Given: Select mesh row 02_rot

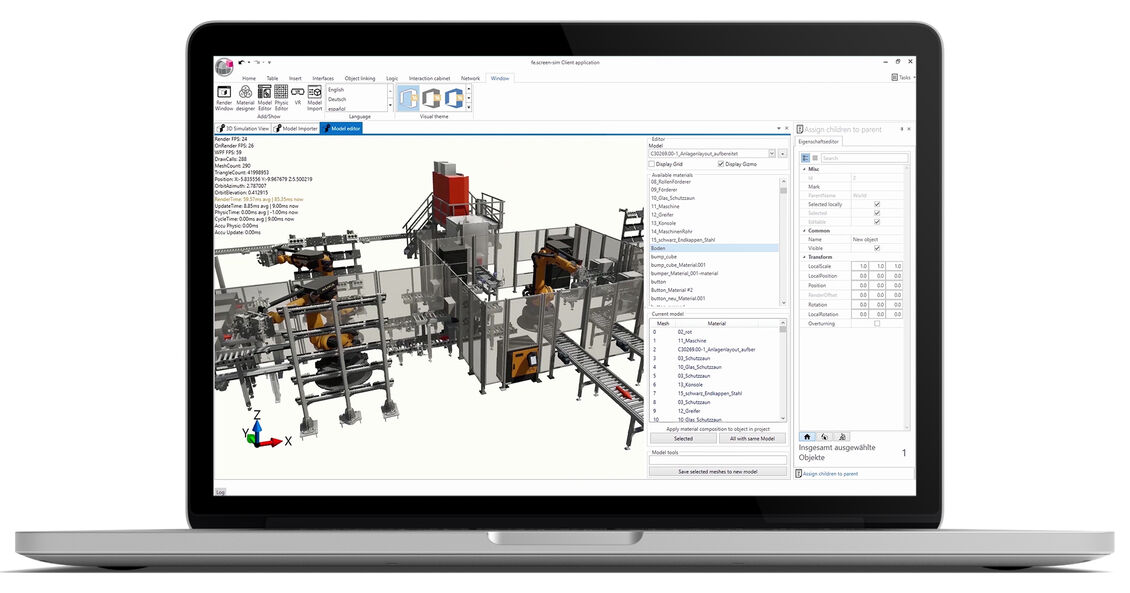Looking at the screenshot, I should tap(715, 332).
